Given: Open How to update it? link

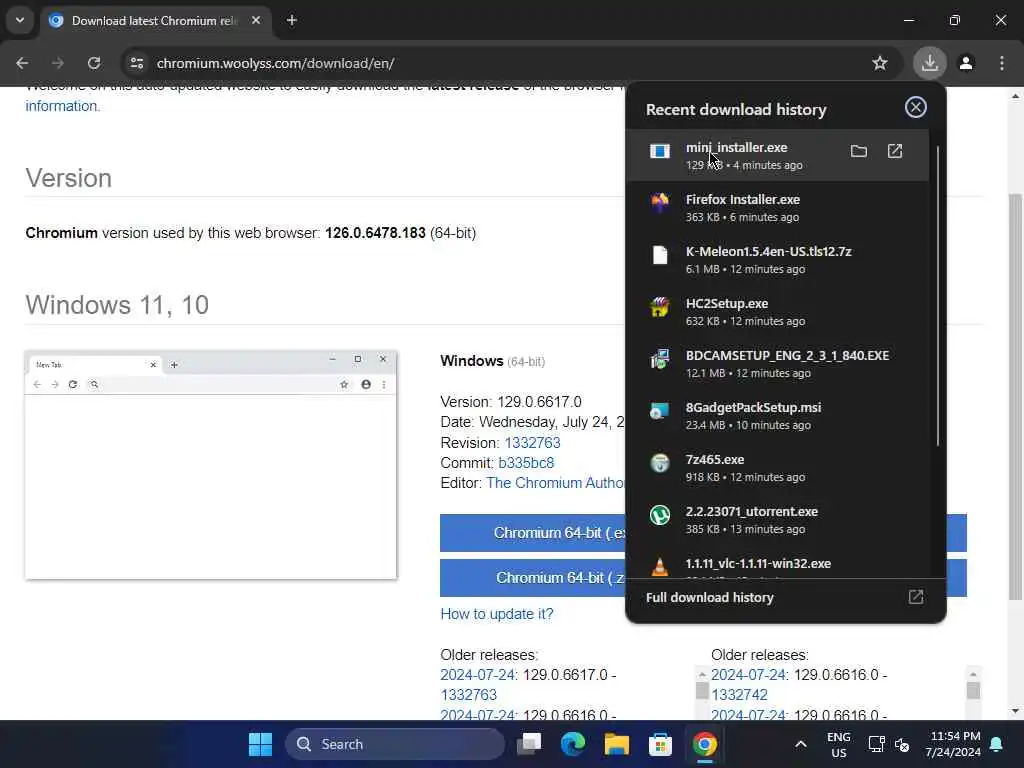Looking at the screenshot, I should tap(496, 614).
